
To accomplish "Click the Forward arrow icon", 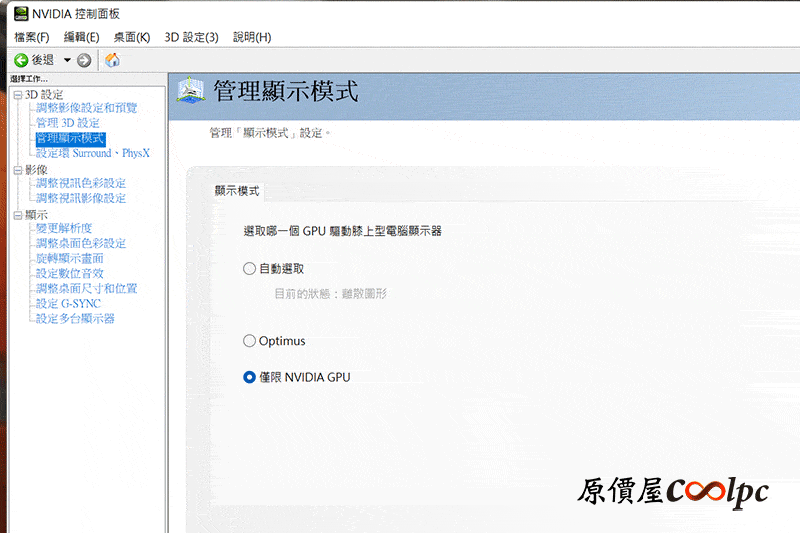I will pos(84,60).
